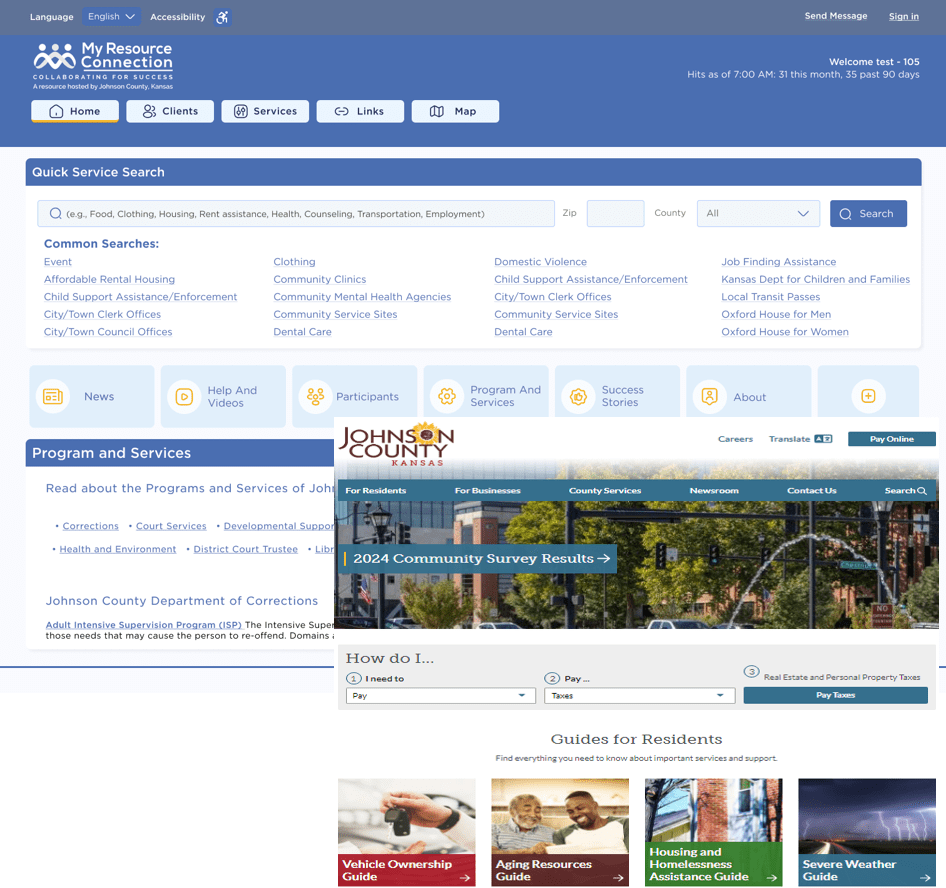Open the Success Stories icon tile
Screen dimensions: 946x888
click(578, 396)
